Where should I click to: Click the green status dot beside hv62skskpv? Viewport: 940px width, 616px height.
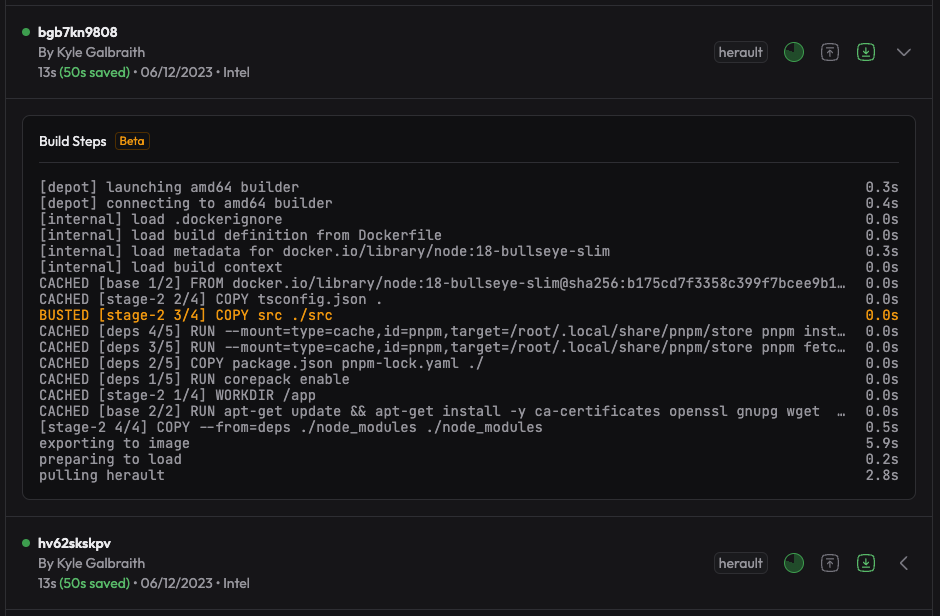click(x=27, y=543)
